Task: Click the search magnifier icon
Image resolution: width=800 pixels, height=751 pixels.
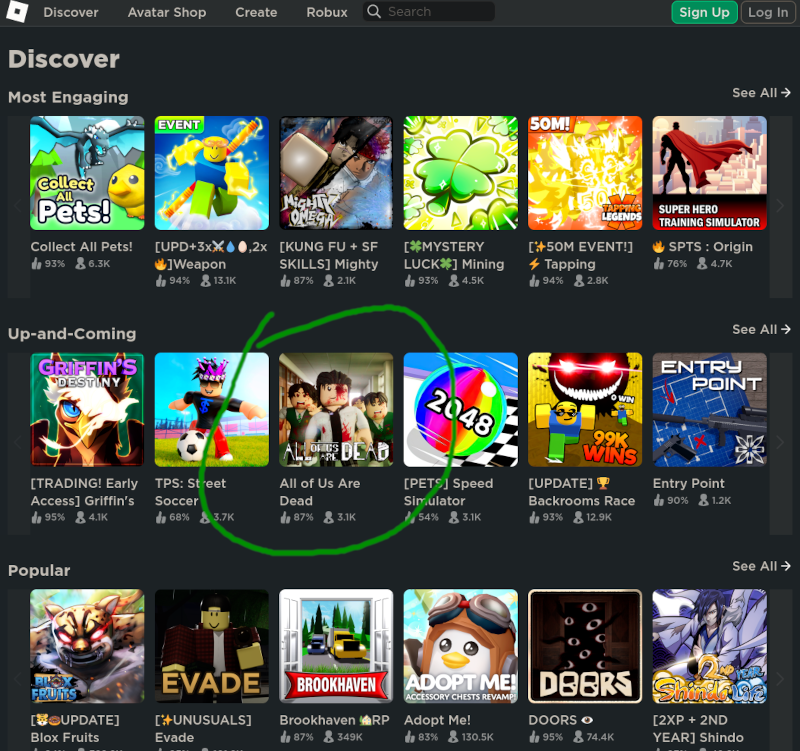Action: pos(374,11)
